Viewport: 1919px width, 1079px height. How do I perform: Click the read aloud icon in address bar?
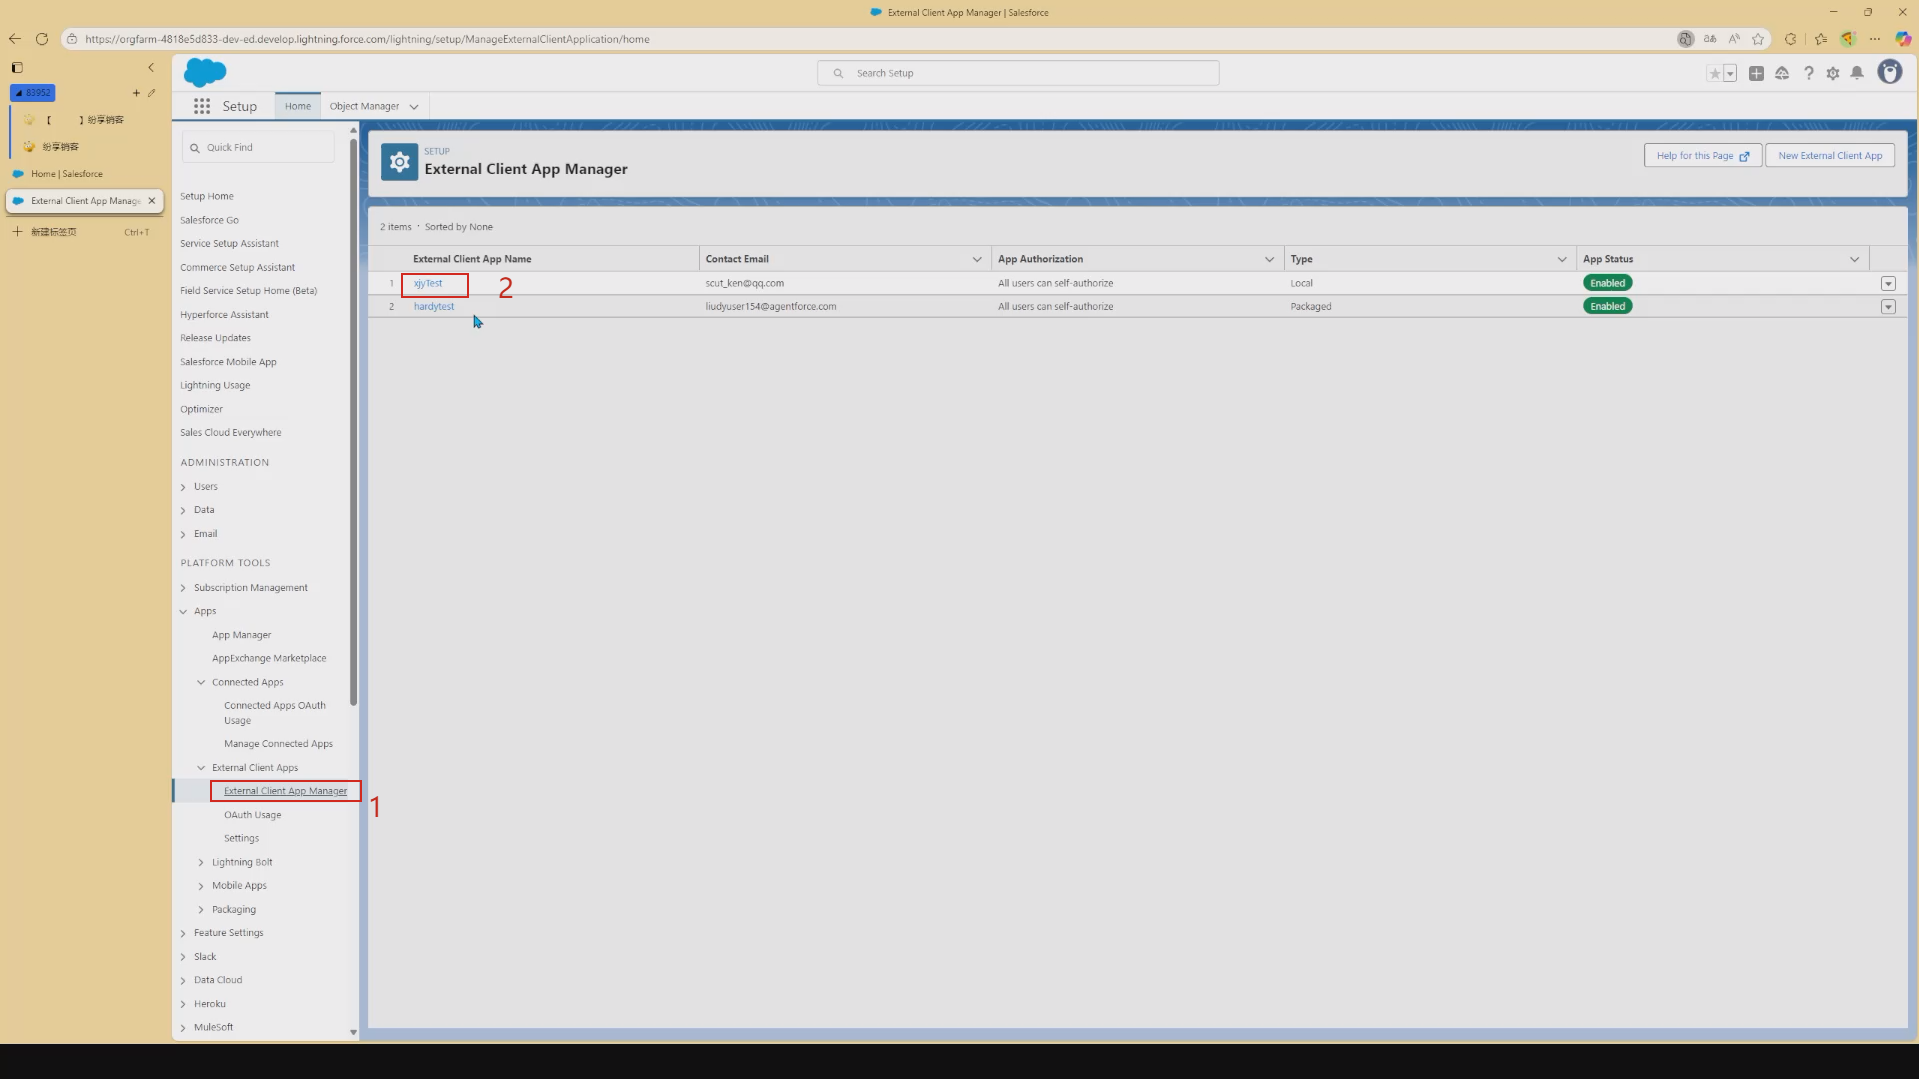(x=1734, y=39)
